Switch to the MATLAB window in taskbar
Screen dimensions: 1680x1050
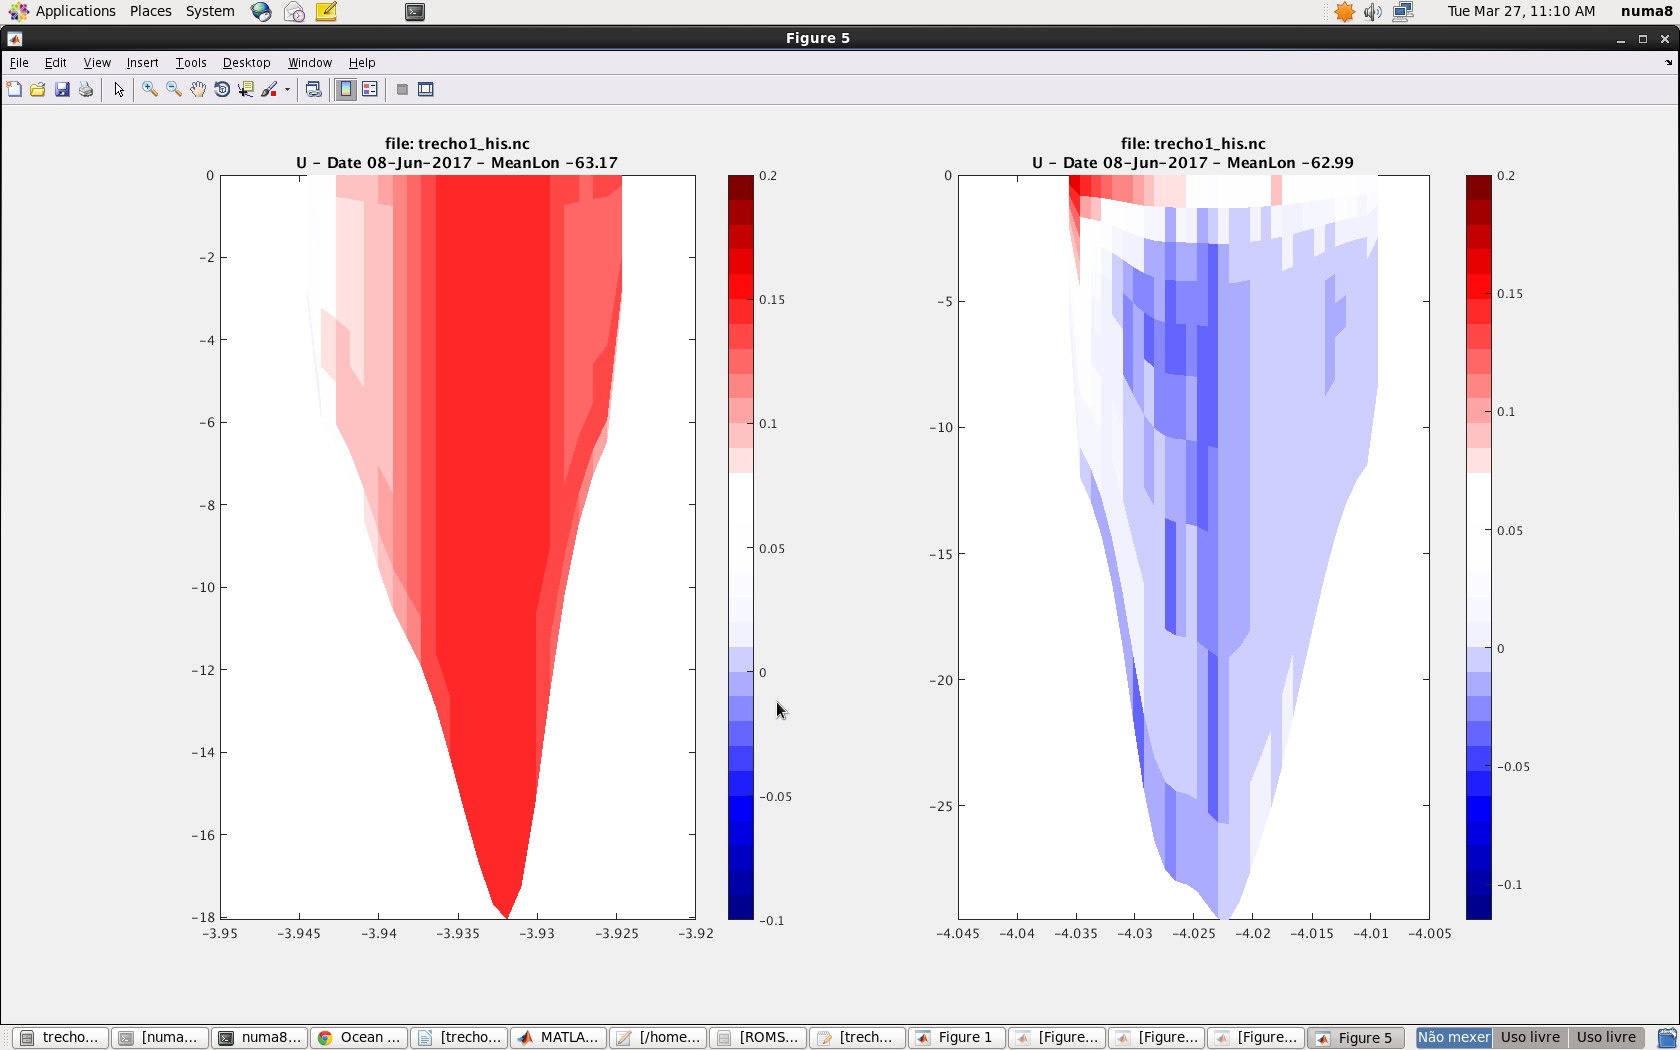pyautogui.click(x=558, y=1037)
